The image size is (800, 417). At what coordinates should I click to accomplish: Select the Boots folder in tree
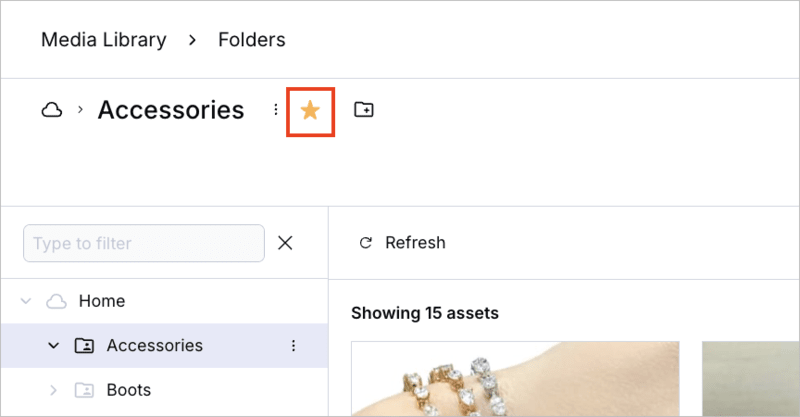(128, 390)
